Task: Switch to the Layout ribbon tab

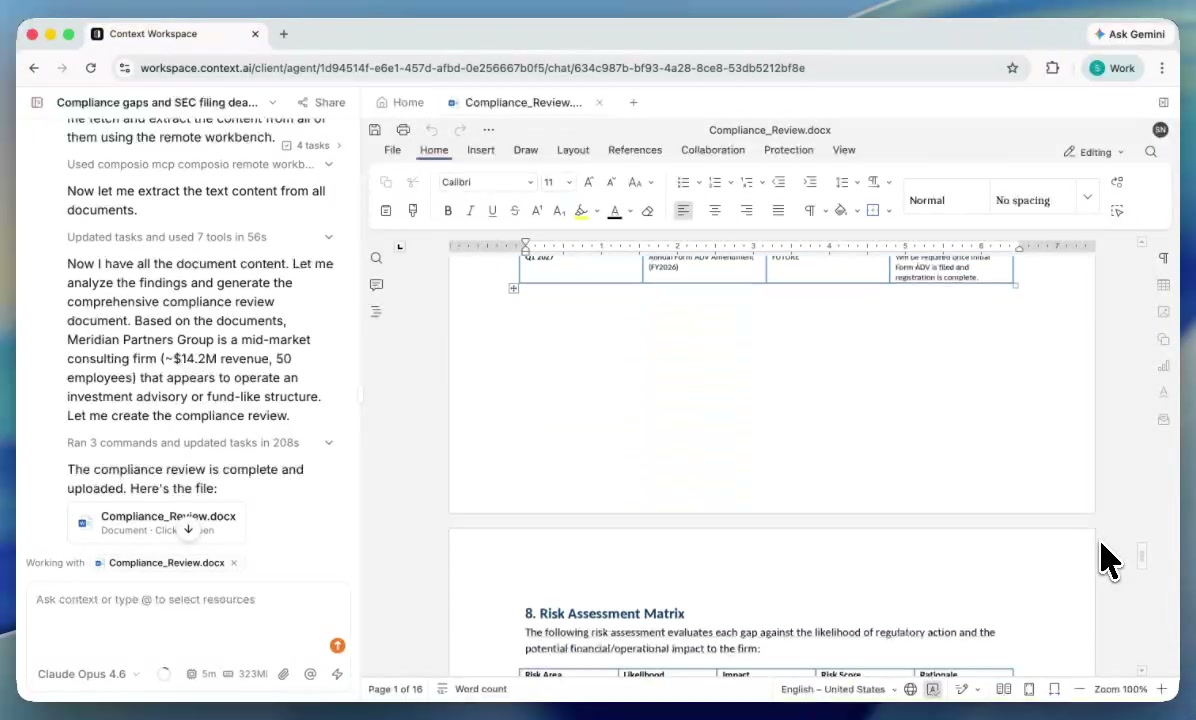Action: tap(573, 150)
